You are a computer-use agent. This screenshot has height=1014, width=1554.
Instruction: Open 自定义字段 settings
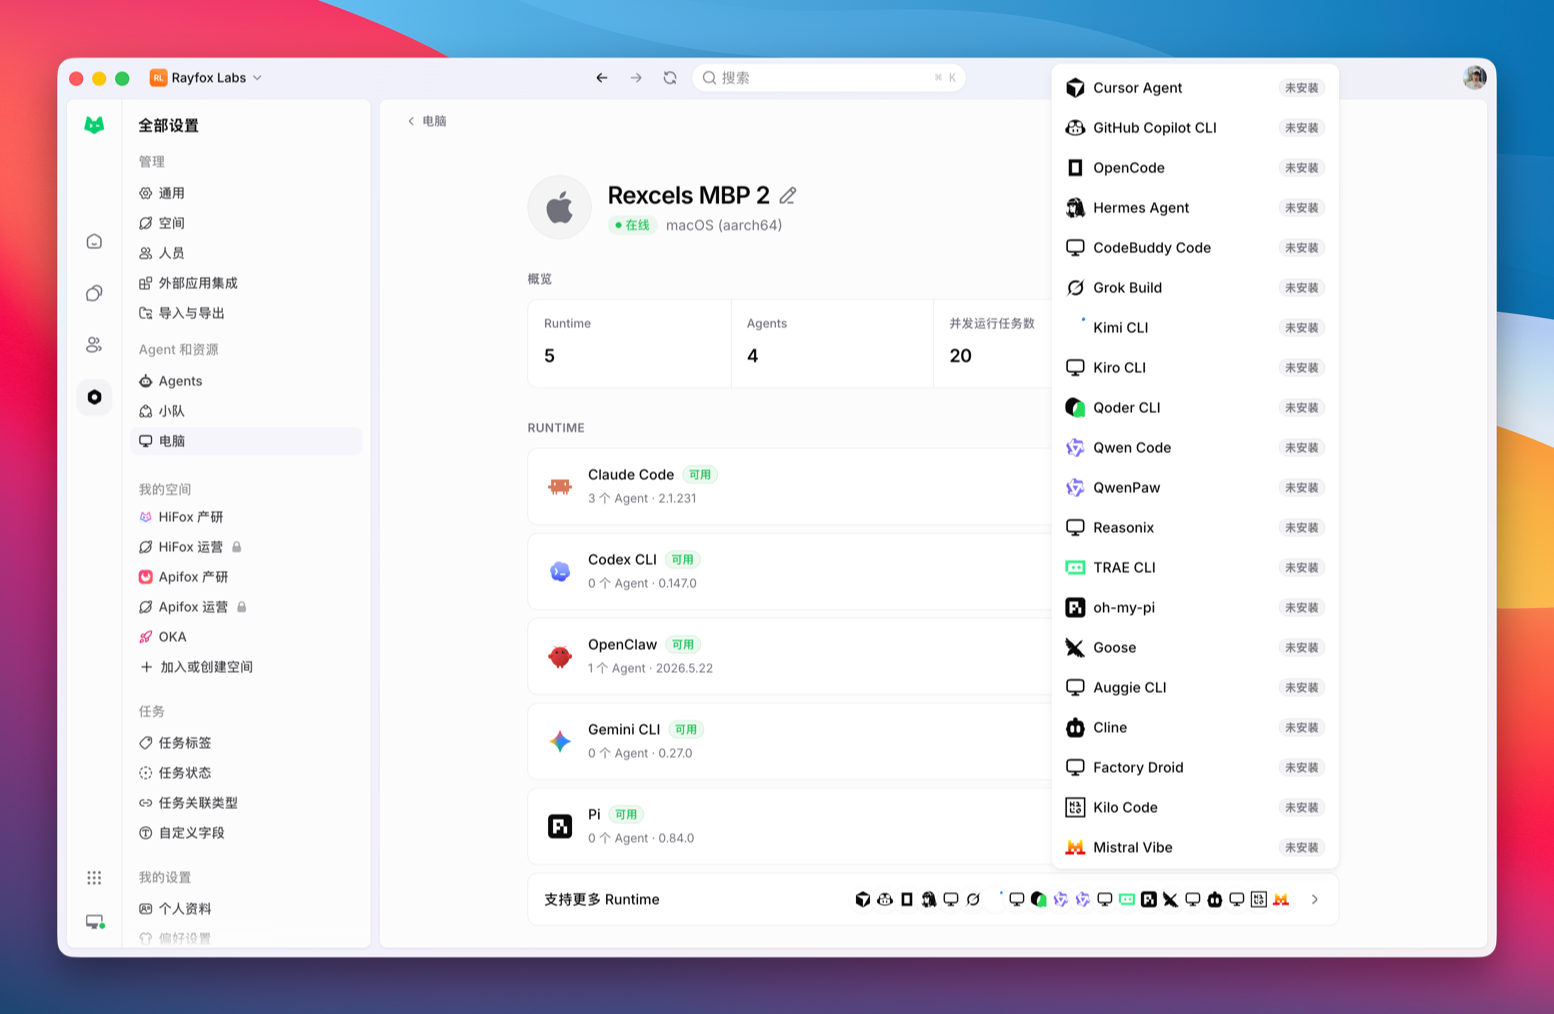click(x=246, y=833)
